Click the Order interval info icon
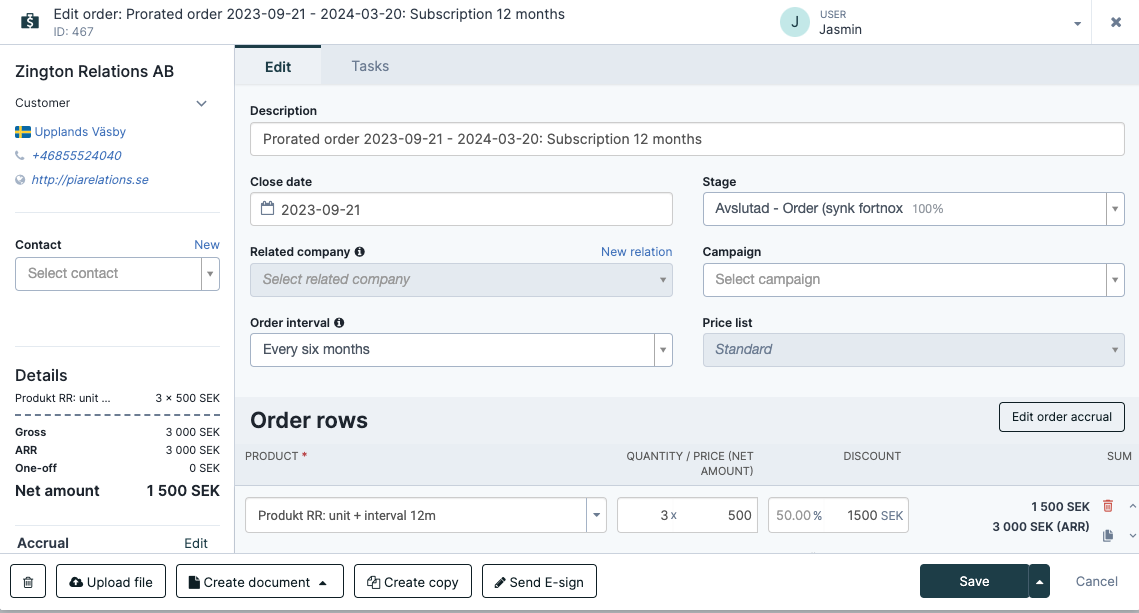This screenshot has width=1139, height=613. tap(339, 322)
